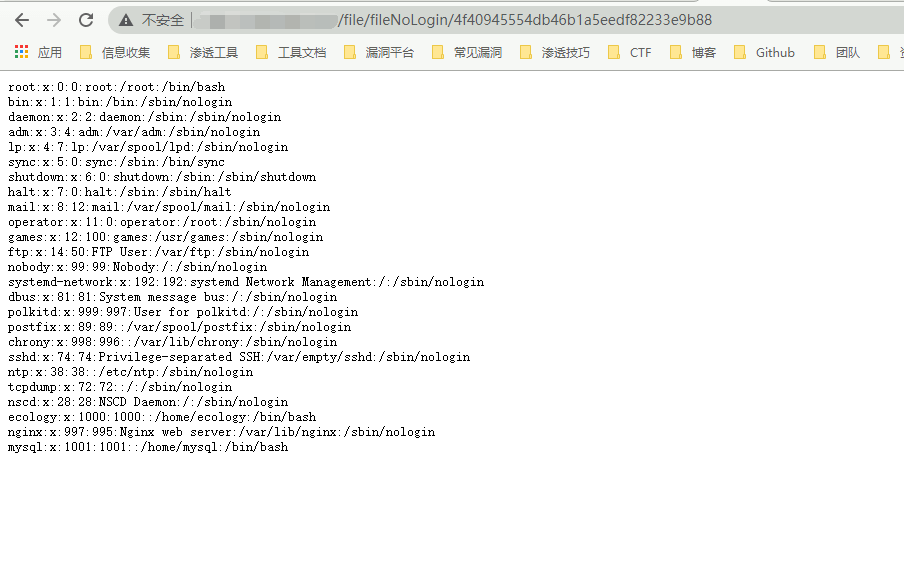
Task: Open the 信息收集 bookmark folder
Action: [115, 52]
